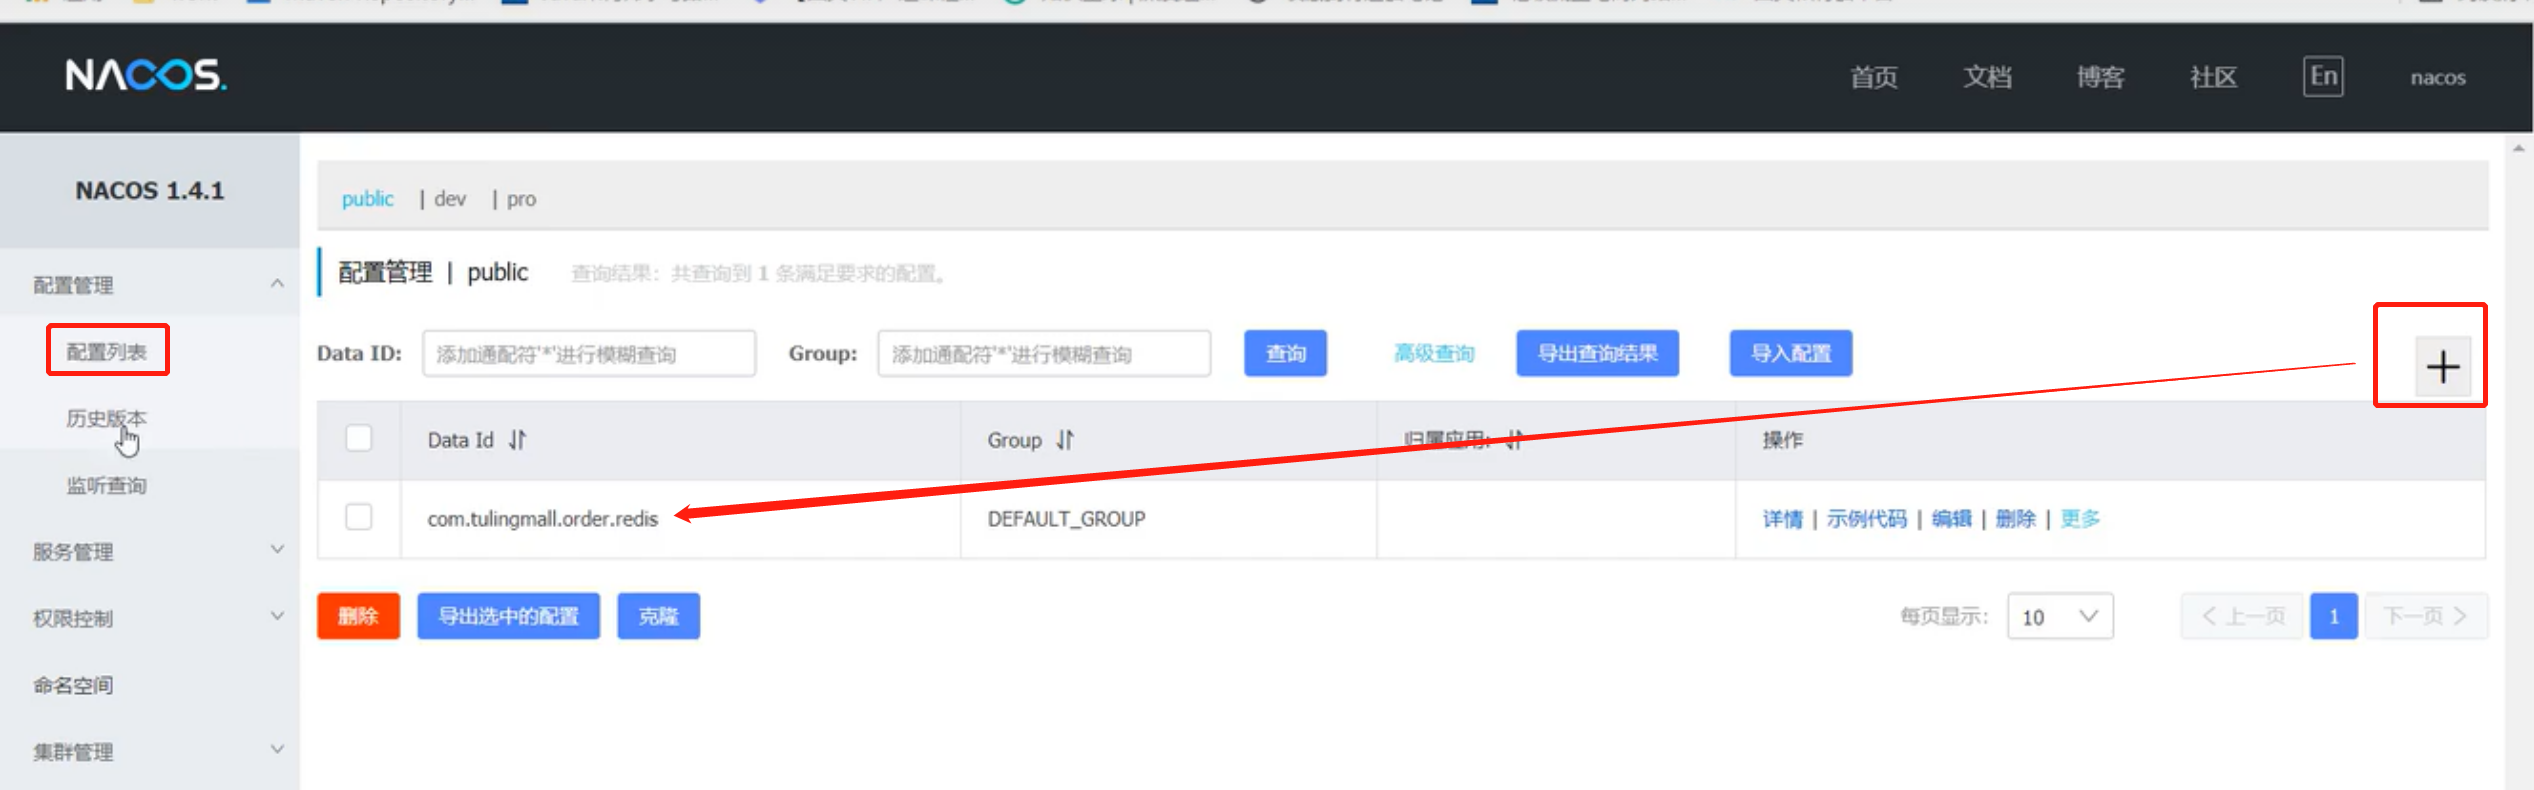Image resolution: width=2534 pixels, height=790 pixels.
Task: Select the public namespace tab
Action: pyautogui.click(x=367, y=198)
